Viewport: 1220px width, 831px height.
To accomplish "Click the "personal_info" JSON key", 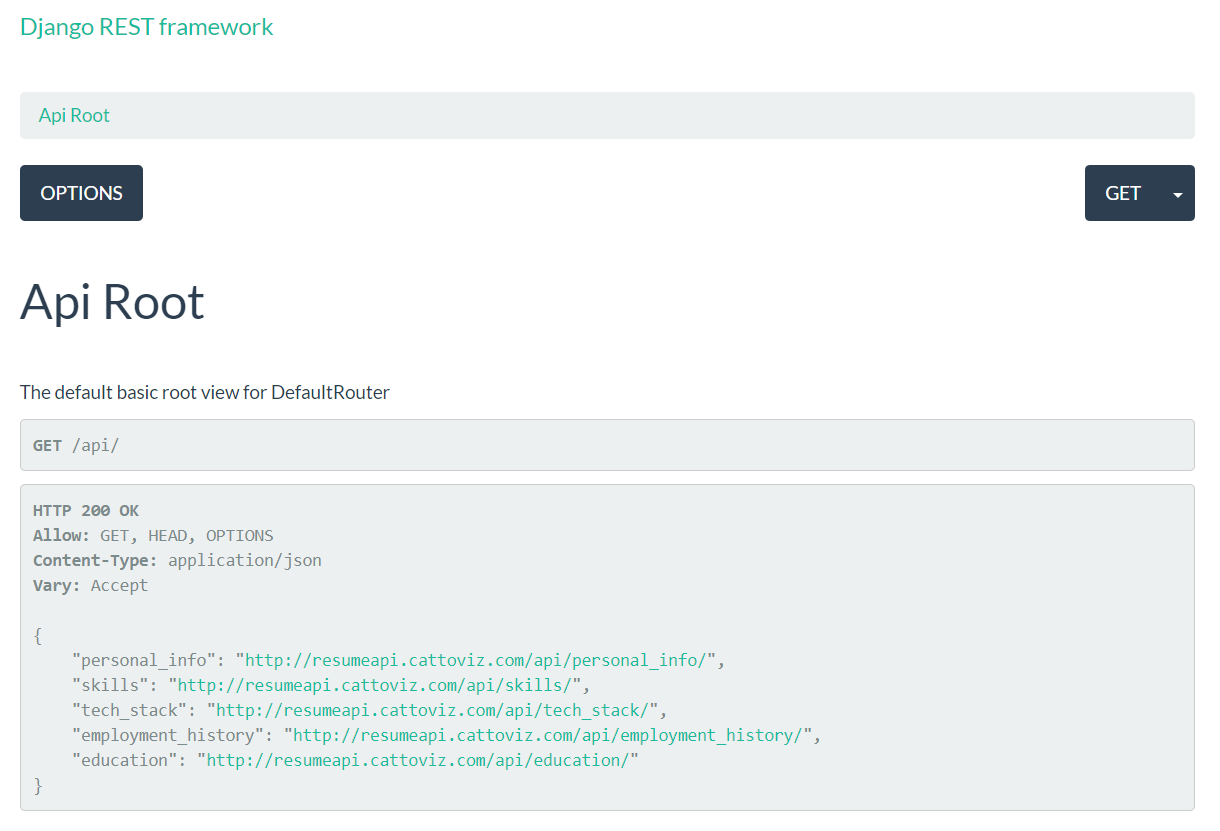I will pyautogui.click(x=144, y=660).
